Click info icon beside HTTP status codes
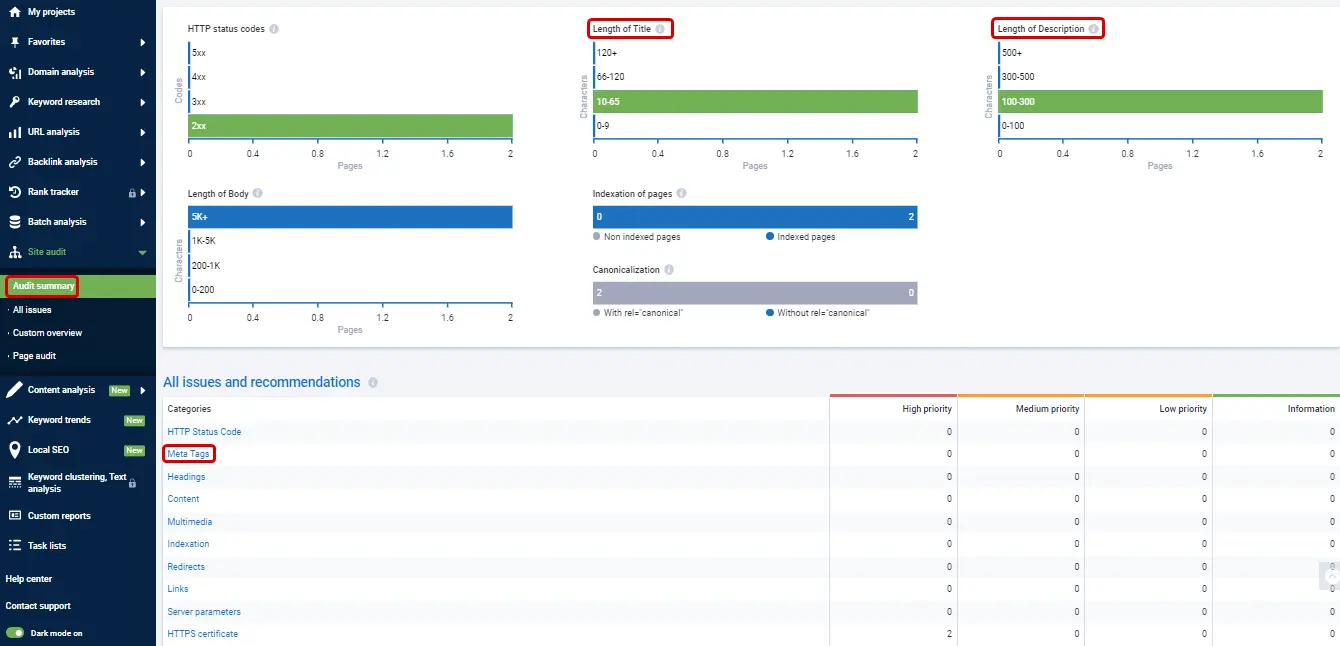The image size is (1340, 646). coord(274,29)
